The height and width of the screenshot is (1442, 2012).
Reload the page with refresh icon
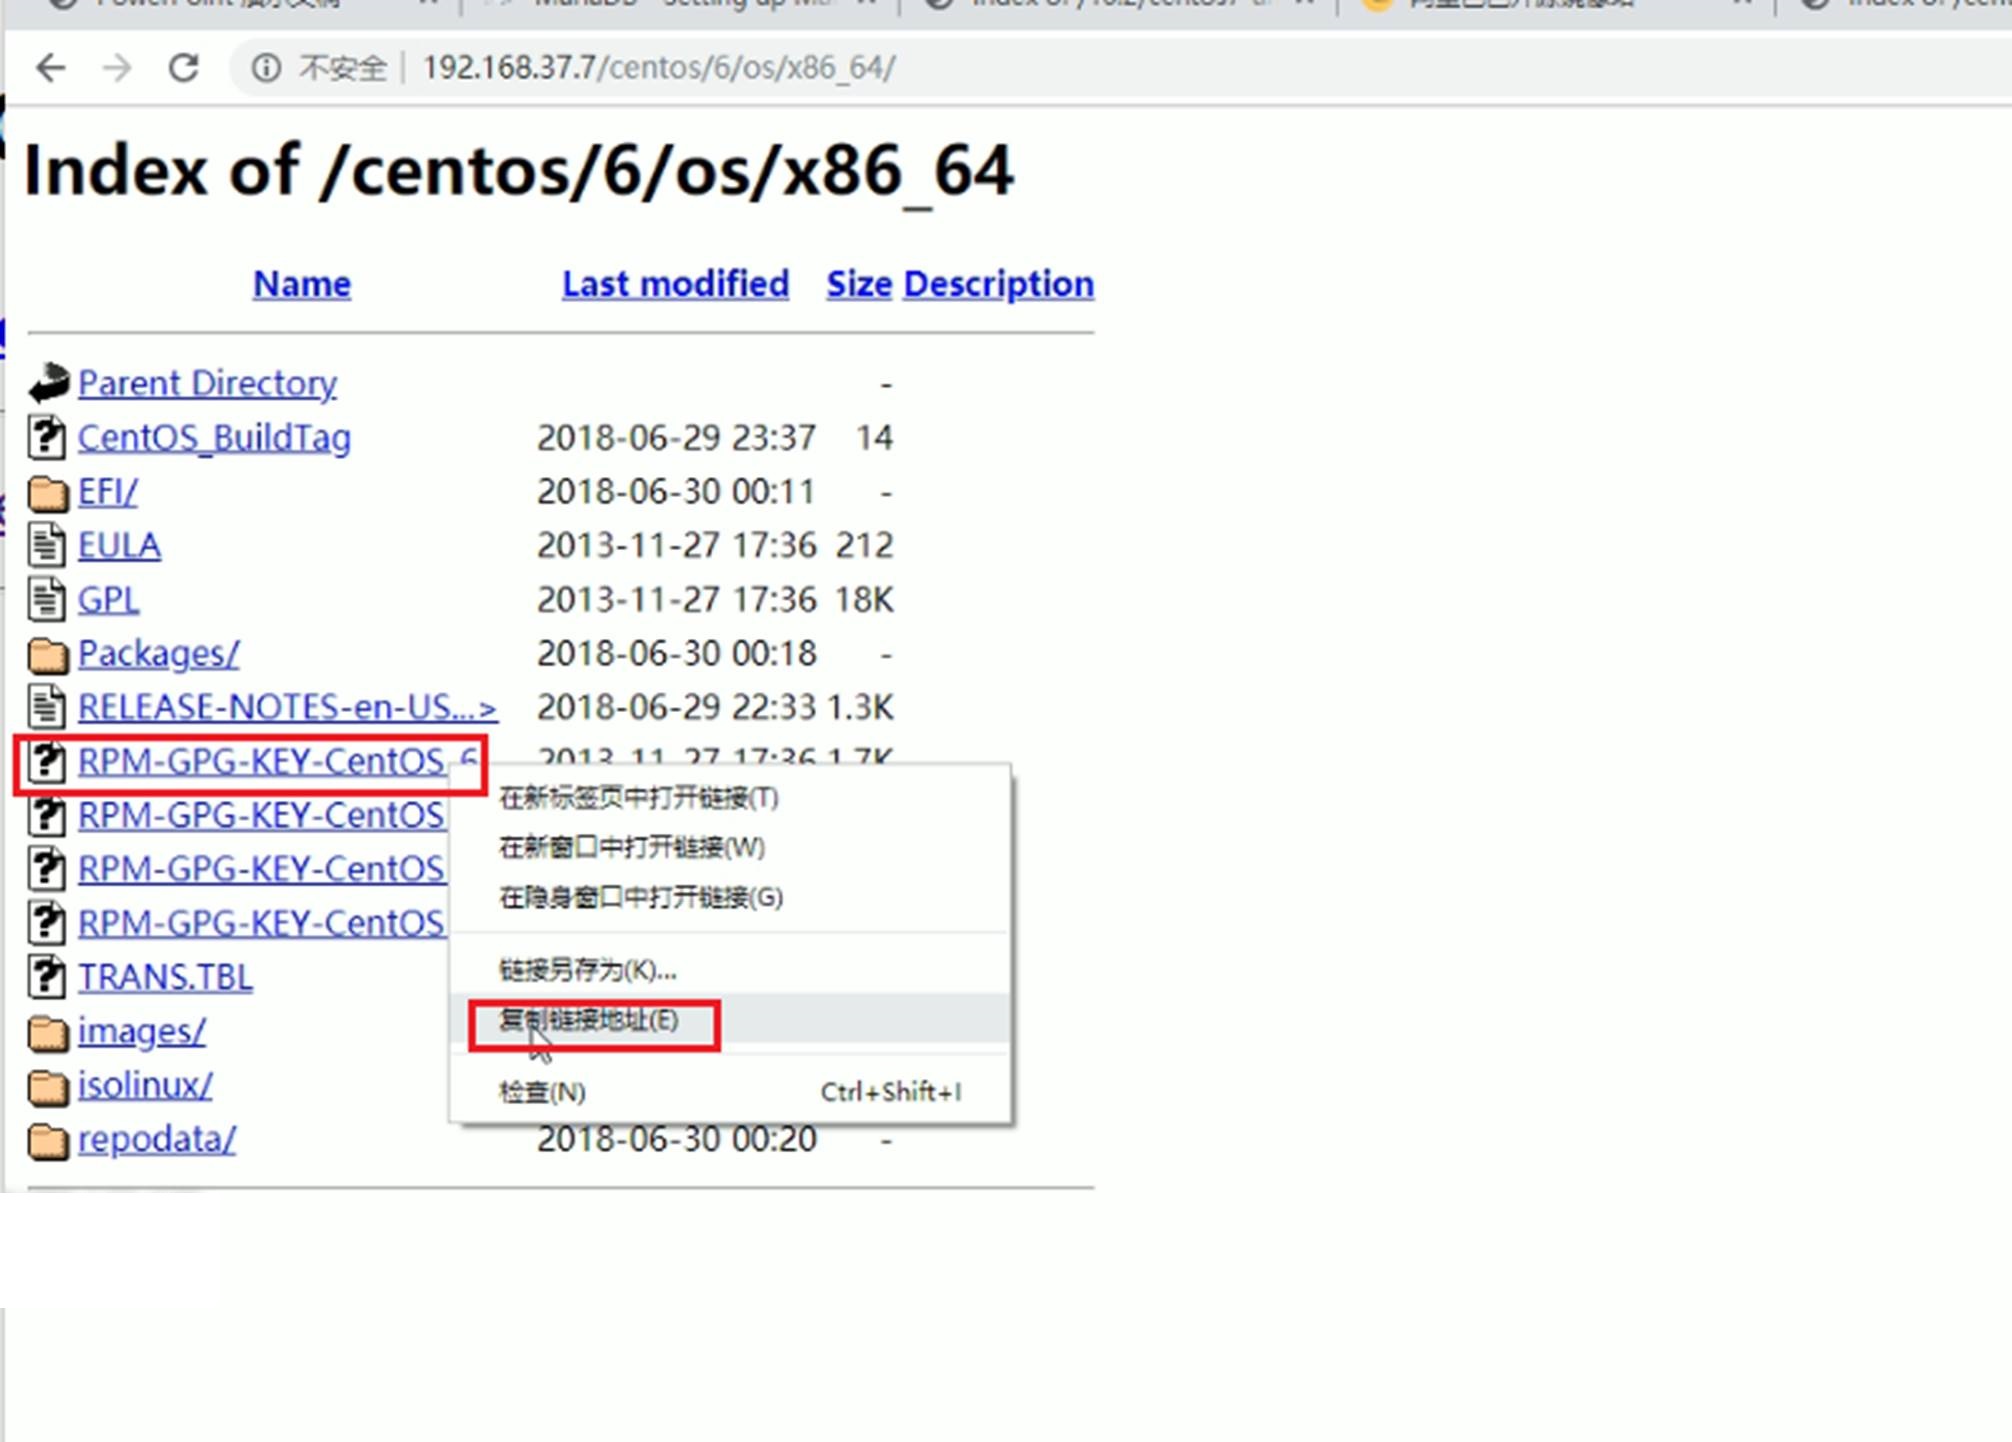pyautogui.click(x=183, y=68)
